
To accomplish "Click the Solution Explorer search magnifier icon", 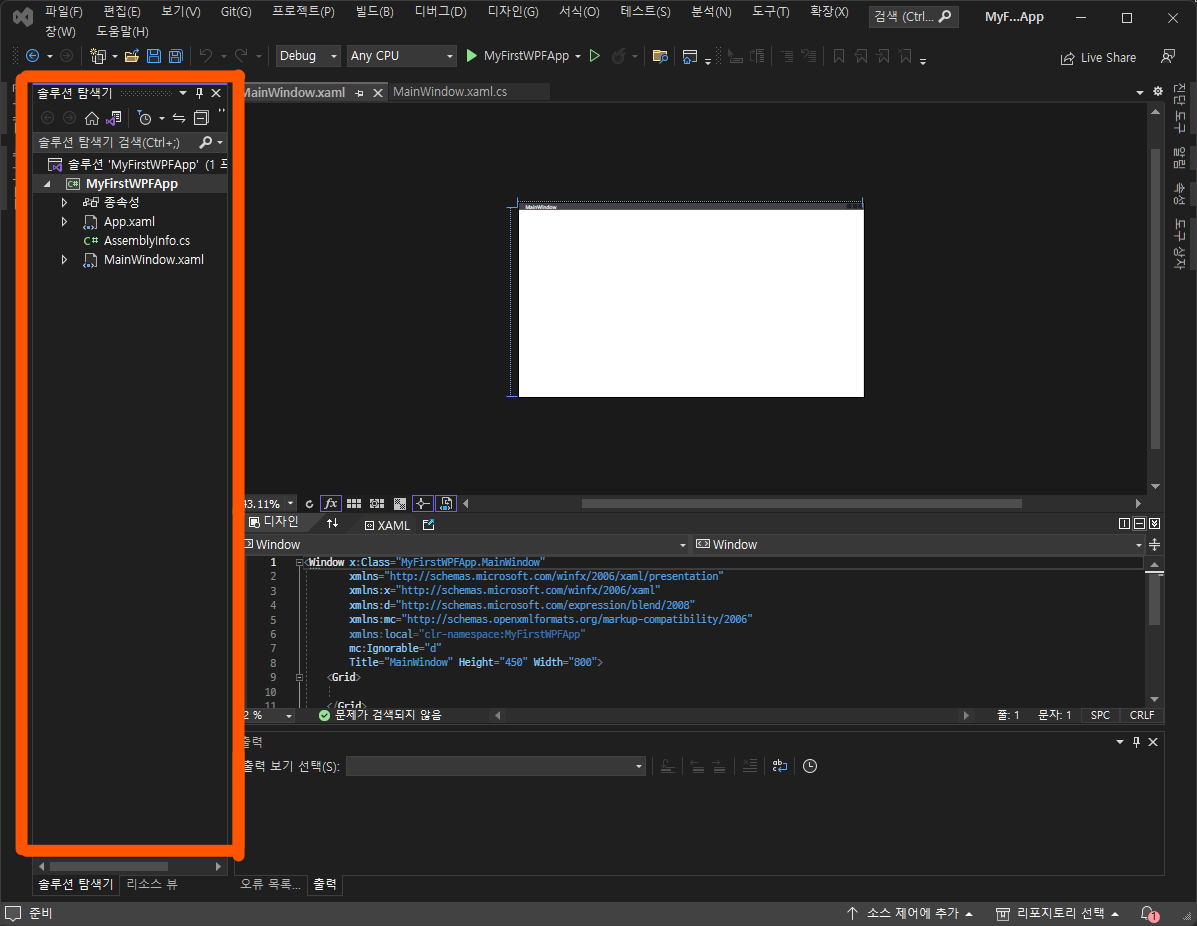I will click(x=205, y=142).
